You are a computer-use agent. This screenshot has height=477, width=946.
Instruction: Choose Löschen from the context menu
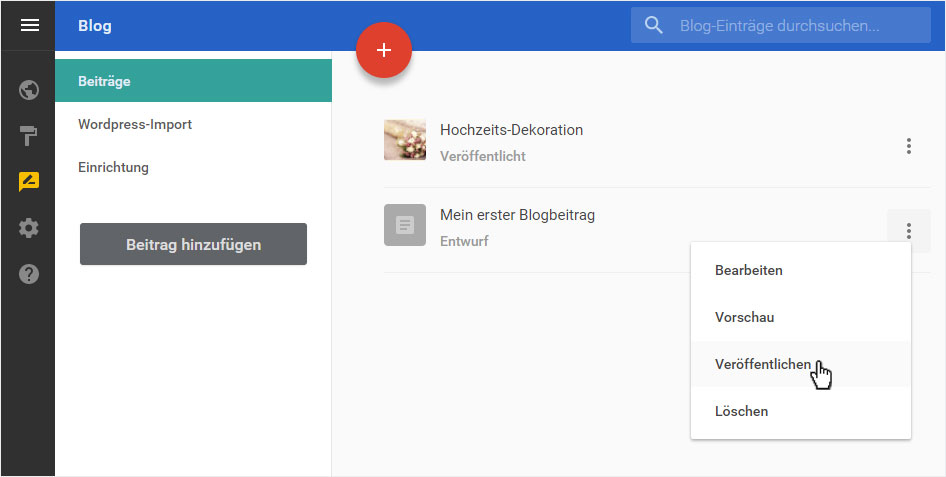(x=801, y=411)
